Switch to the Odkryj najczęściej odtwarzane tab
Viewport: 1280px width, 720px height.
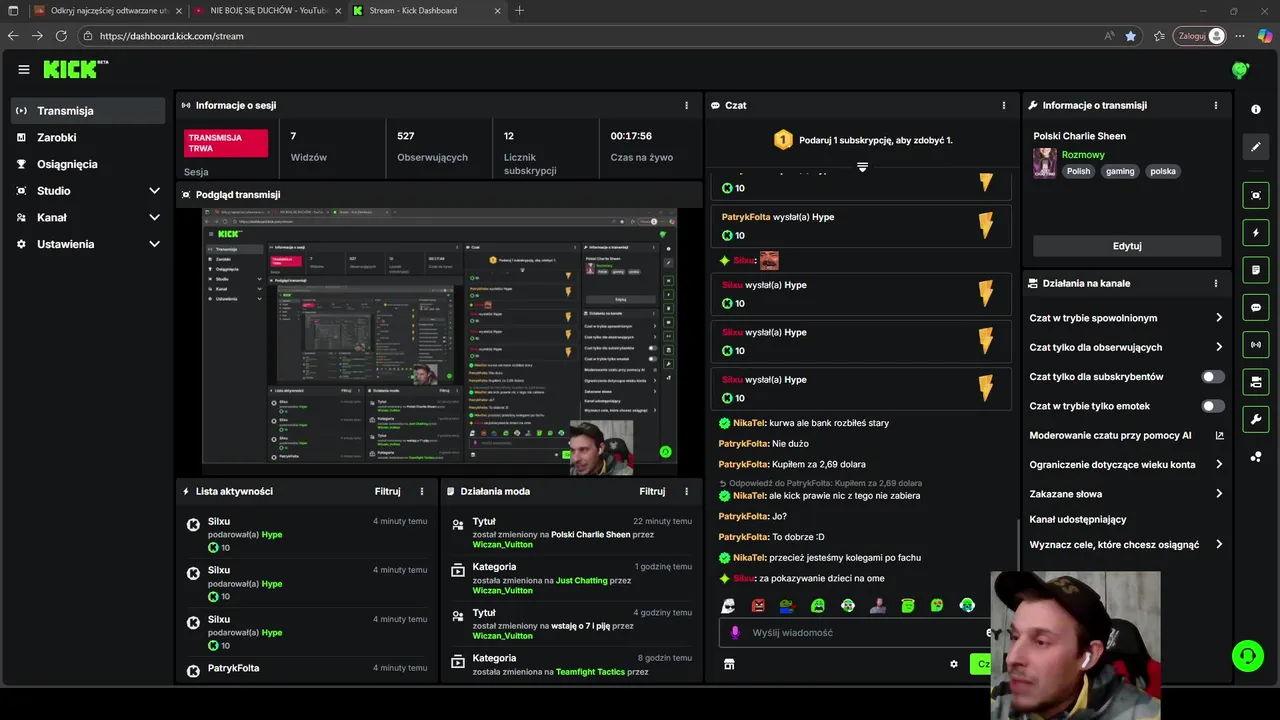coord(106,11)
